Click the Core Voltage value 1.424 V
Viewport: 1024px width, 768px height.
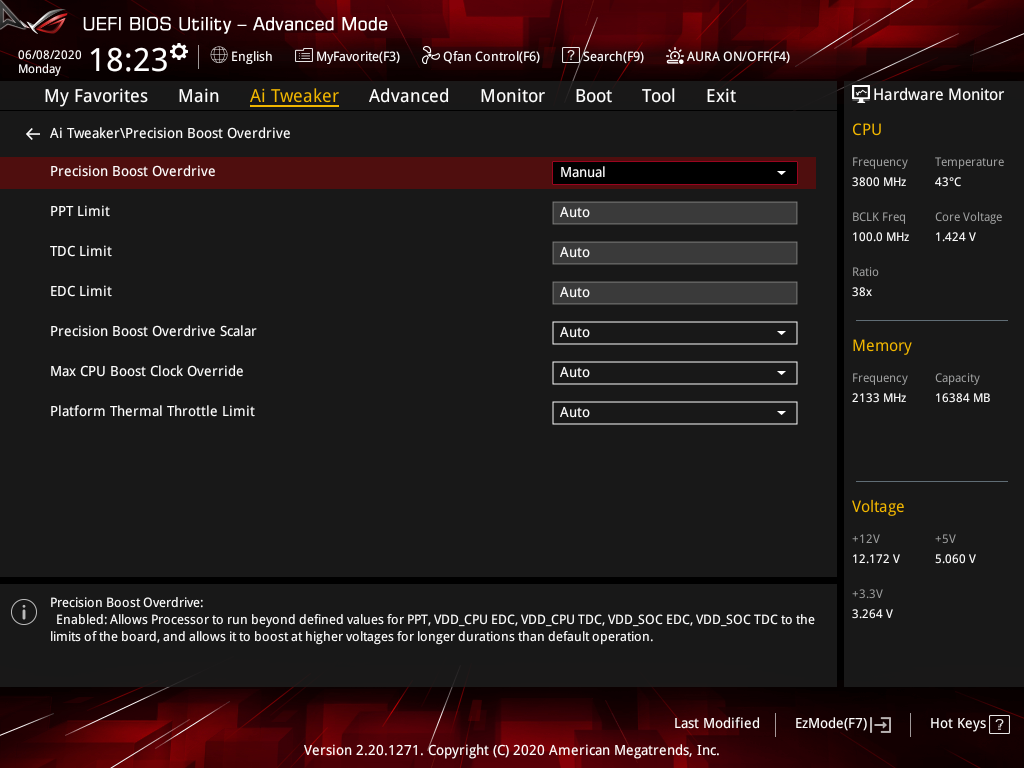(x=955, y=237)
